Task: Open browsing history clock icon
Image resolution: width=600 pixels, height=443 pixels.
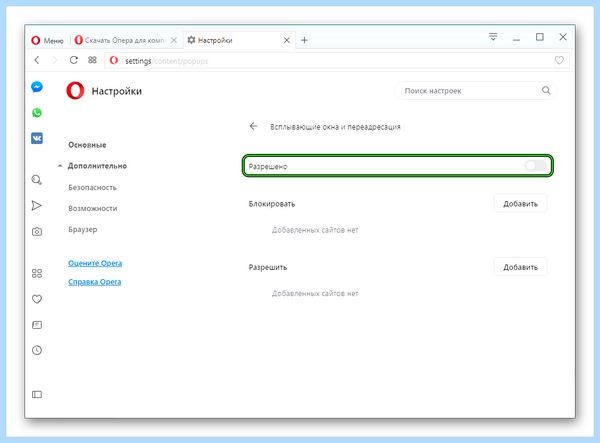Action: click(x=37, y=350)
